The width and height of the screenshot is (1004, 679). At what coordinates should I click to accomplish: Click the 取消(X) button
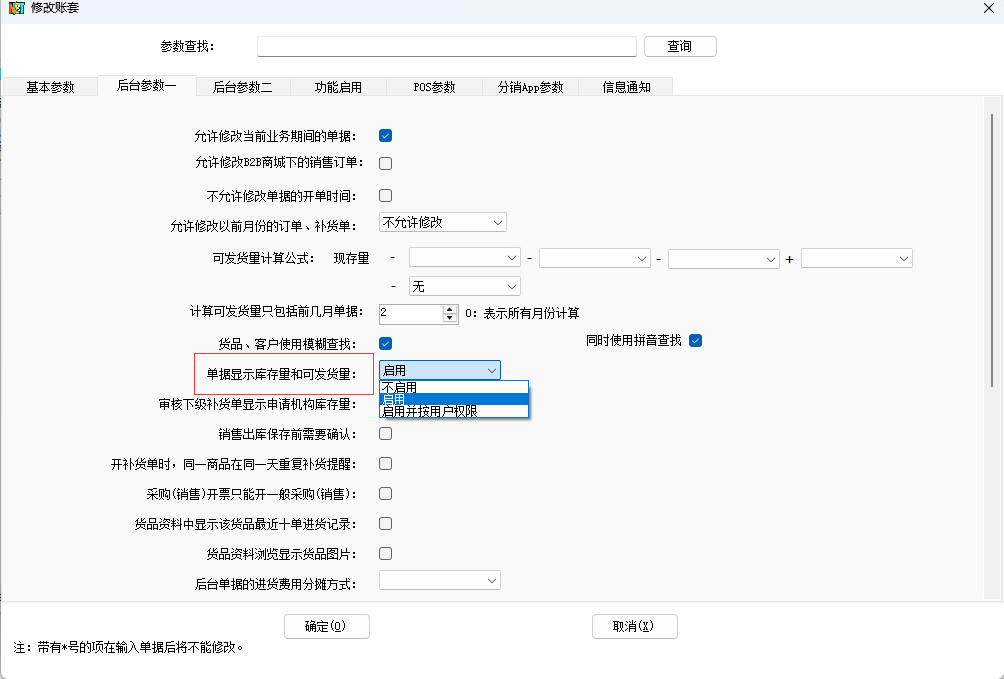[x=635, y=626]
